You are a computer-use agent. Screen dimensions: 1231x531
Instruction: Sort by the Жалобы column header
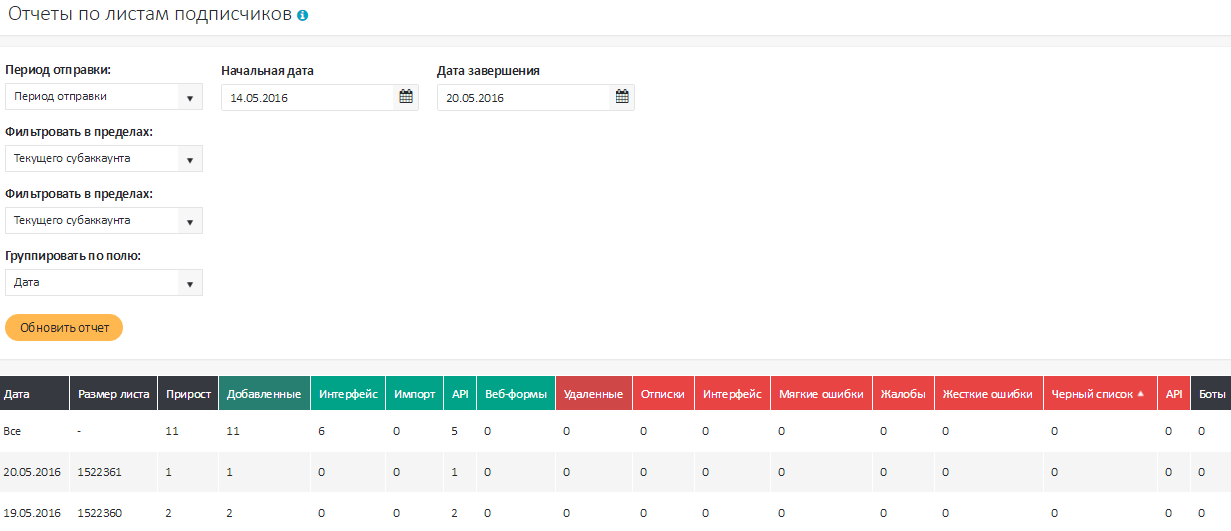pyautogui.click(x=903, y=394)
